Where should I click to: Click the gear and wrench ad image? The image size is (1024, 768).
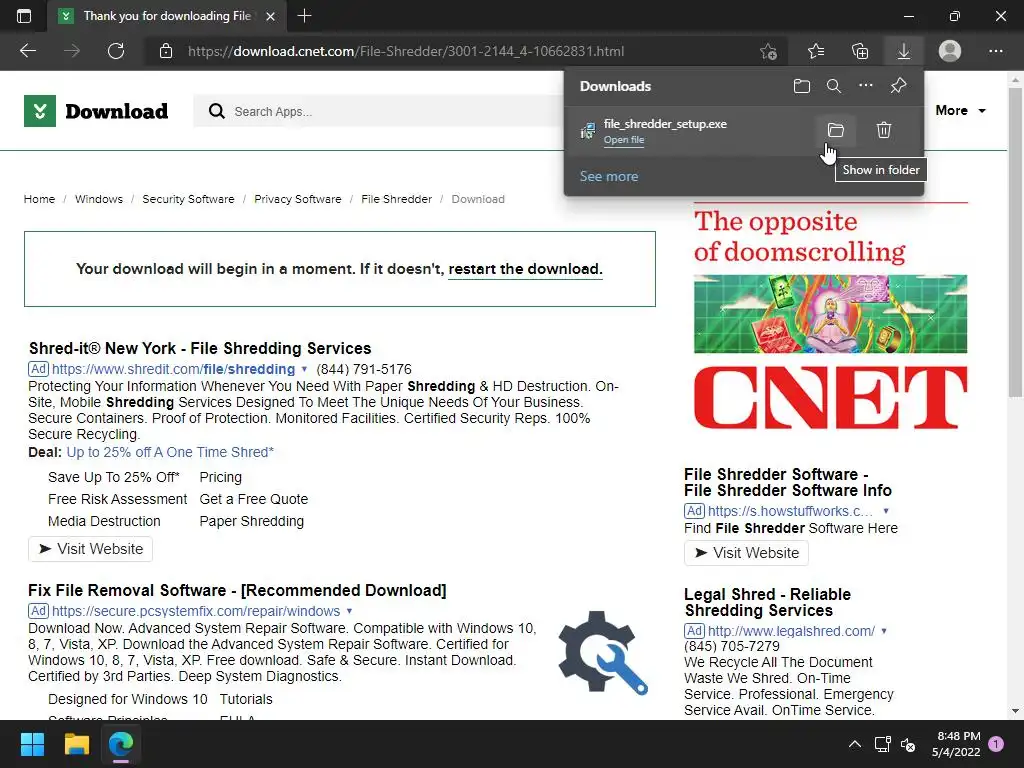pos(603,652)
